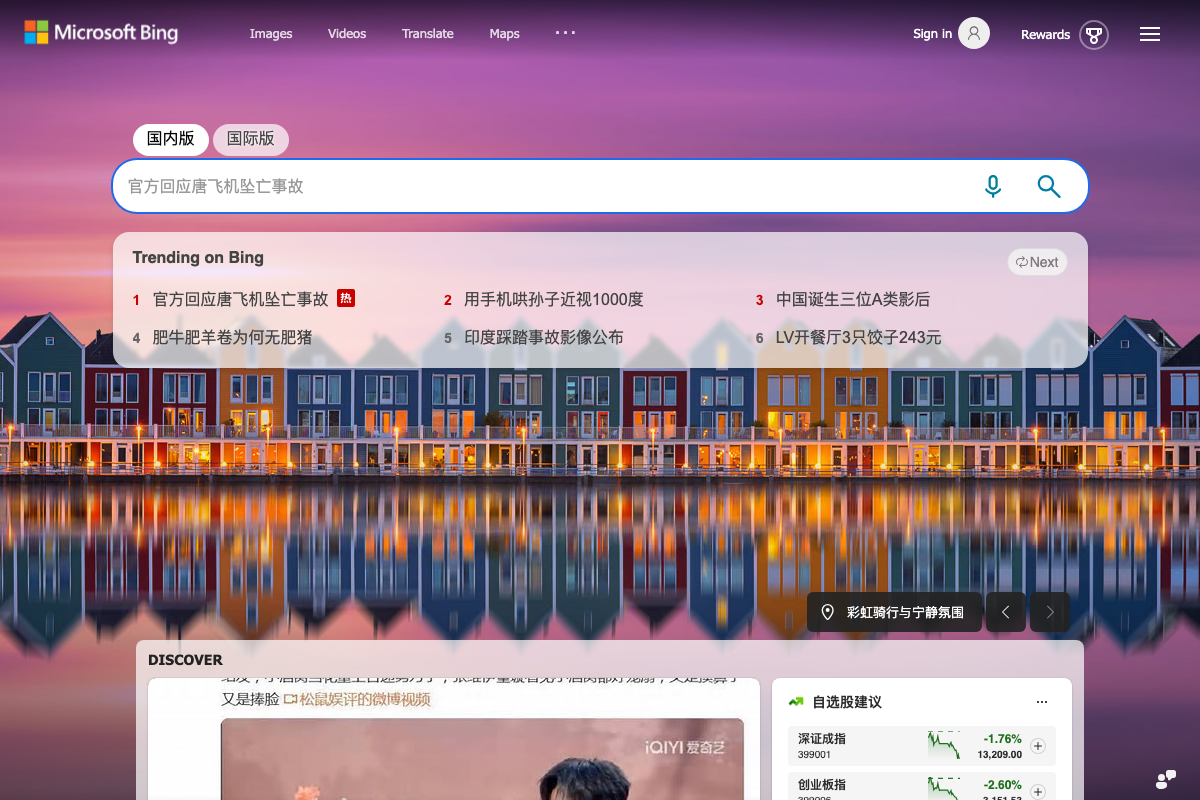
Task: Open the Images menu item
Action: pyautogui.click(x=271, y=34)
